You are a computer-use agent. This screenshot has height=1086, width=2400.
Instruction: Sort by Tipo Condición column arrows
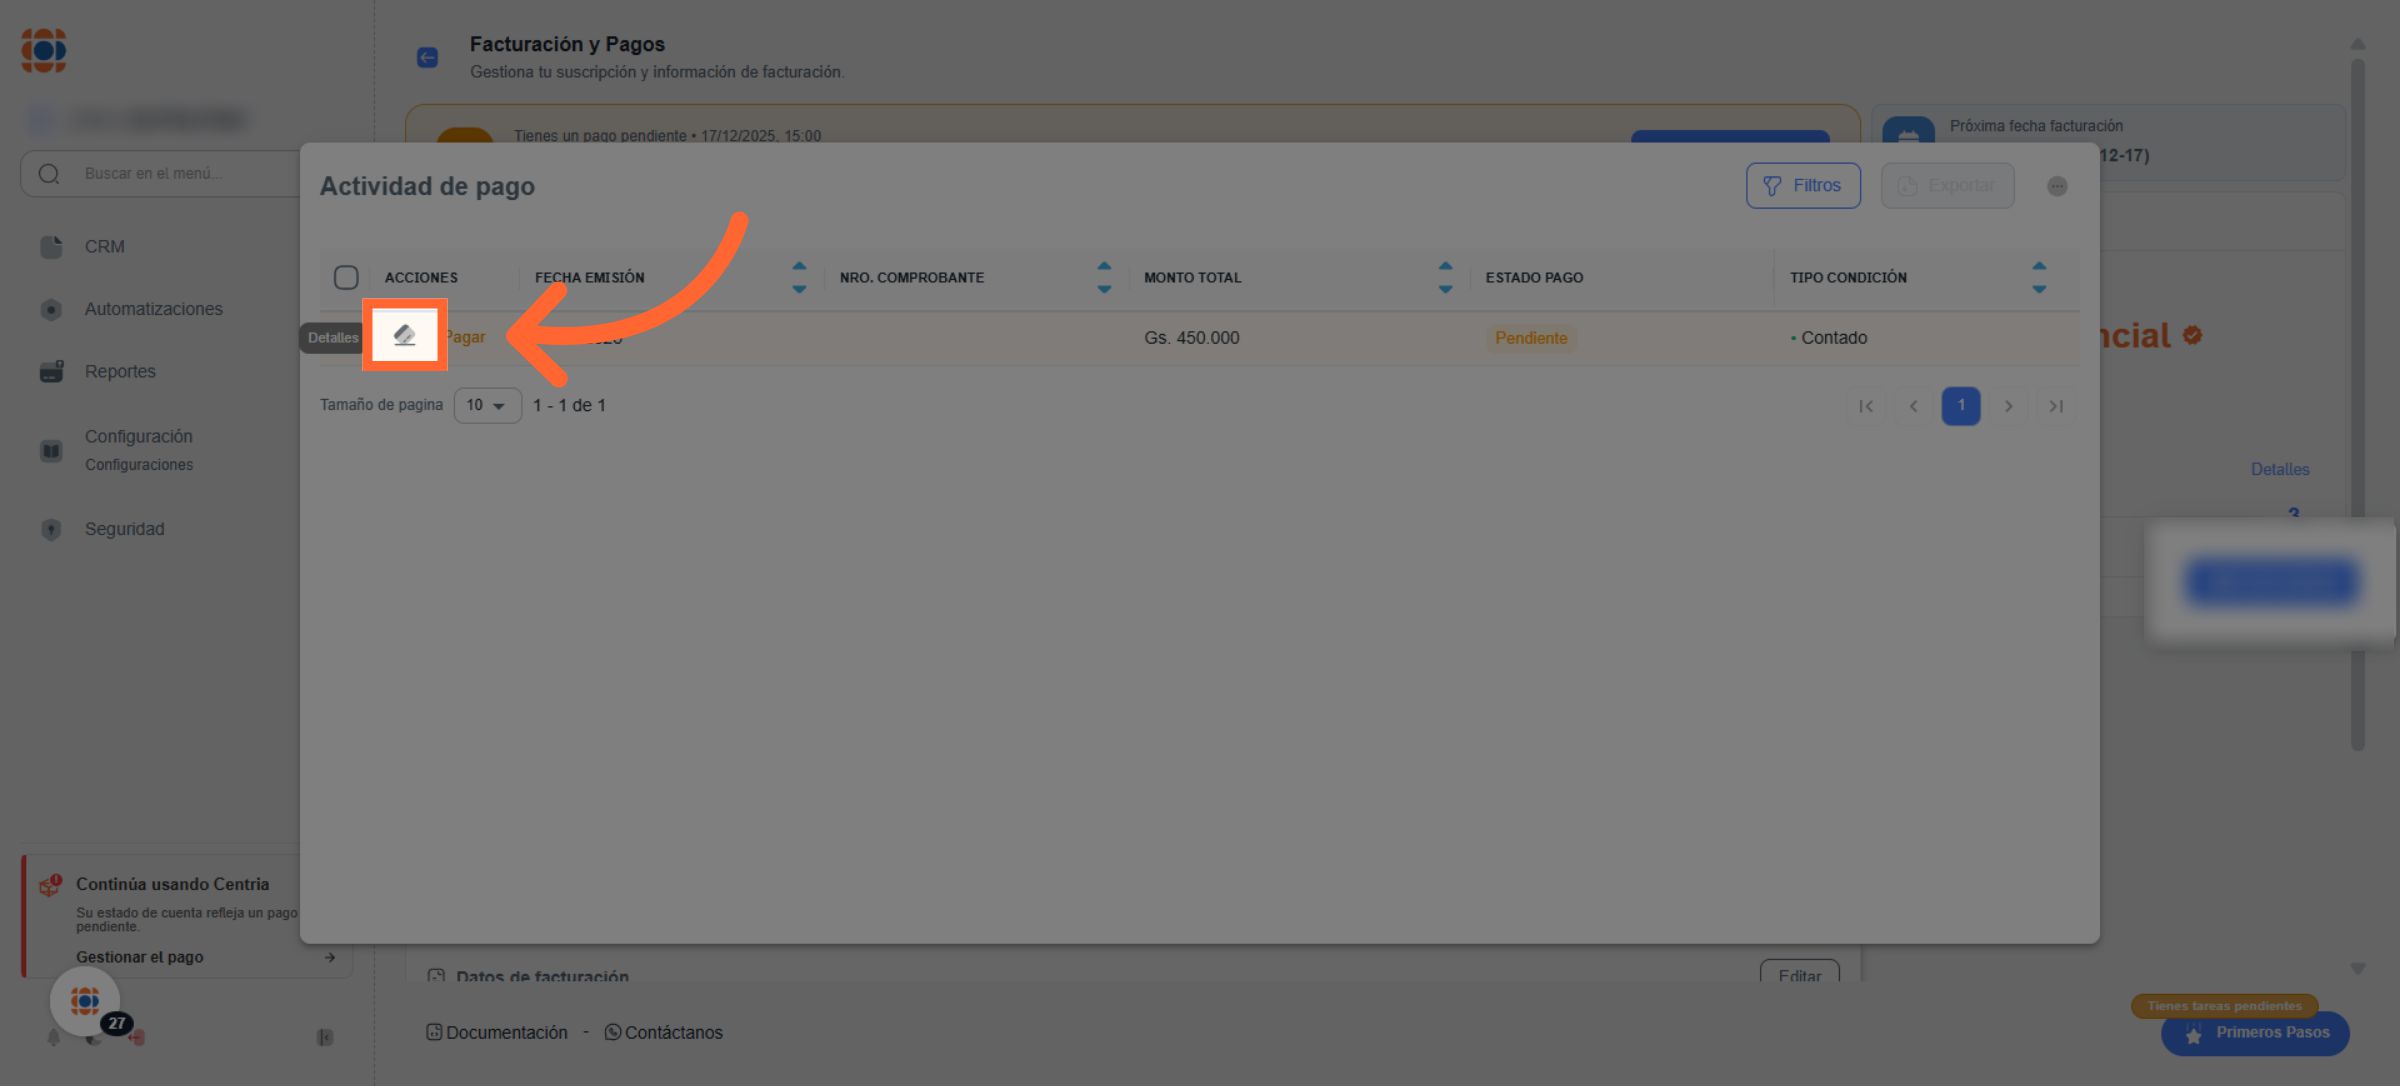click(2039, 277)
